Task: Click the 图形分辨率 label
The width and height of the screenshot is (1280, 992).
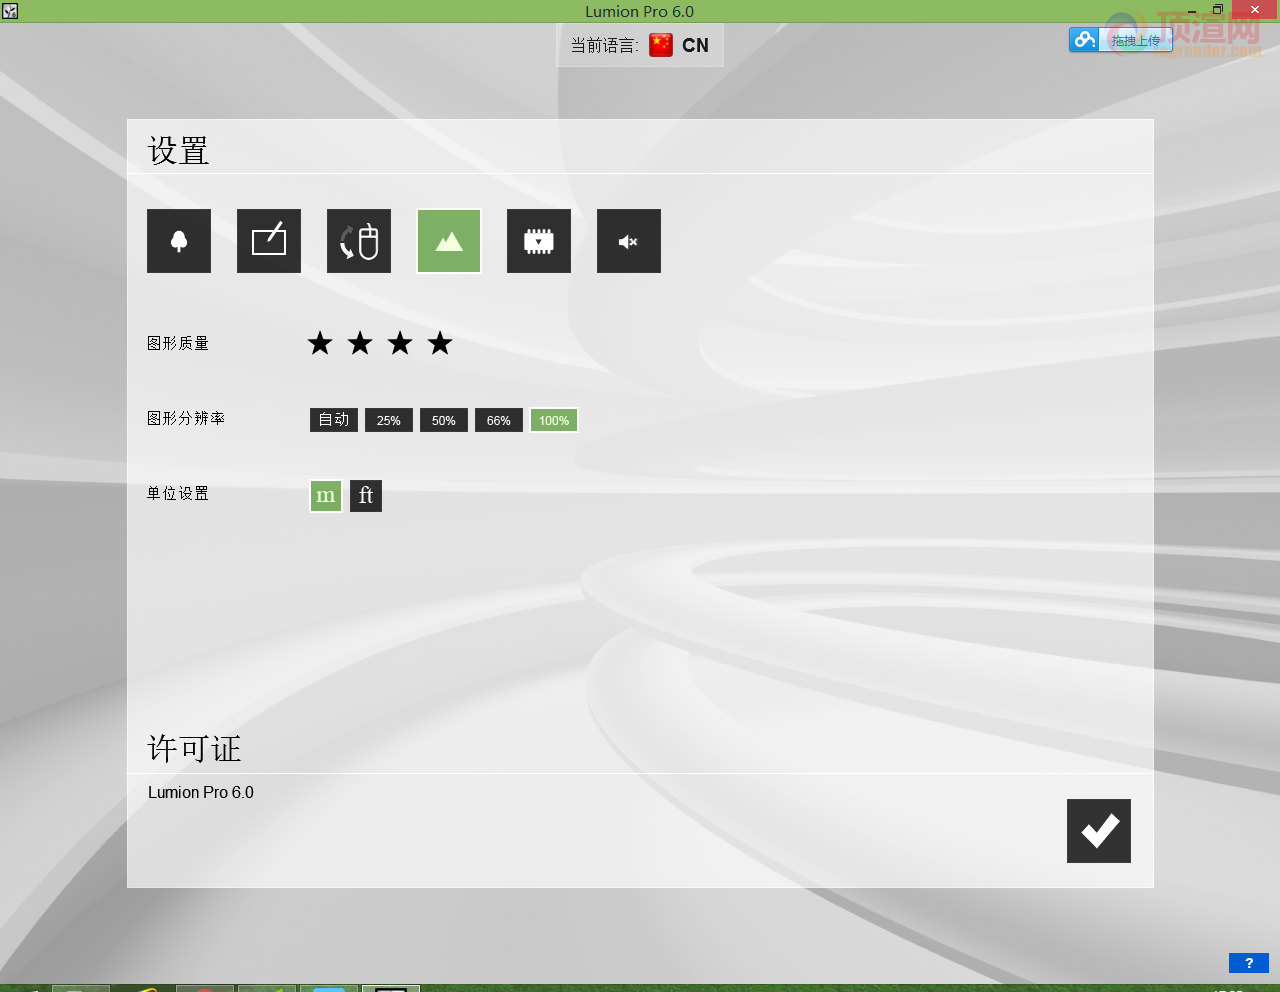Action: [x=186, y=418]
